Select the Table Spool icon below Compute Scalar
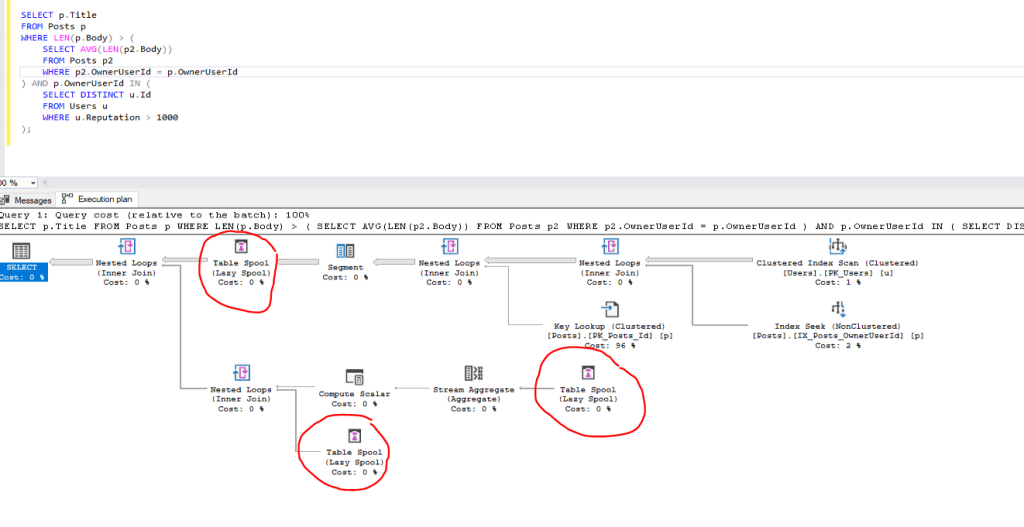 tap(353, 436)
